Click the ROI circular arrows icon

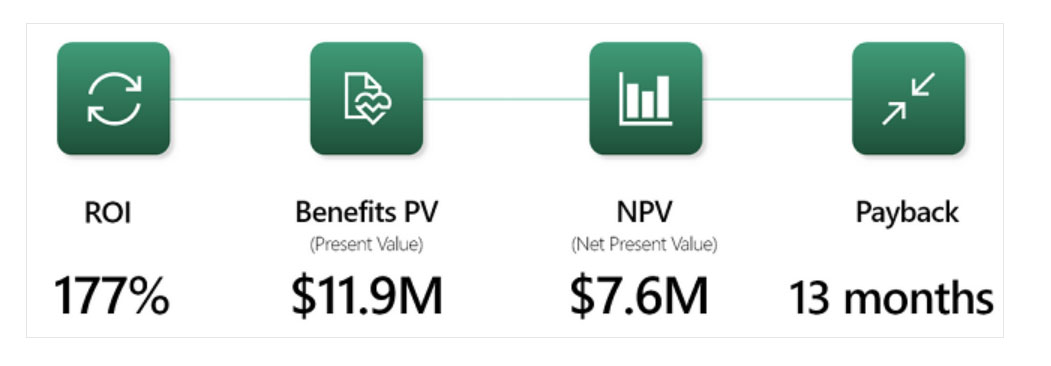tap(114, 99)
